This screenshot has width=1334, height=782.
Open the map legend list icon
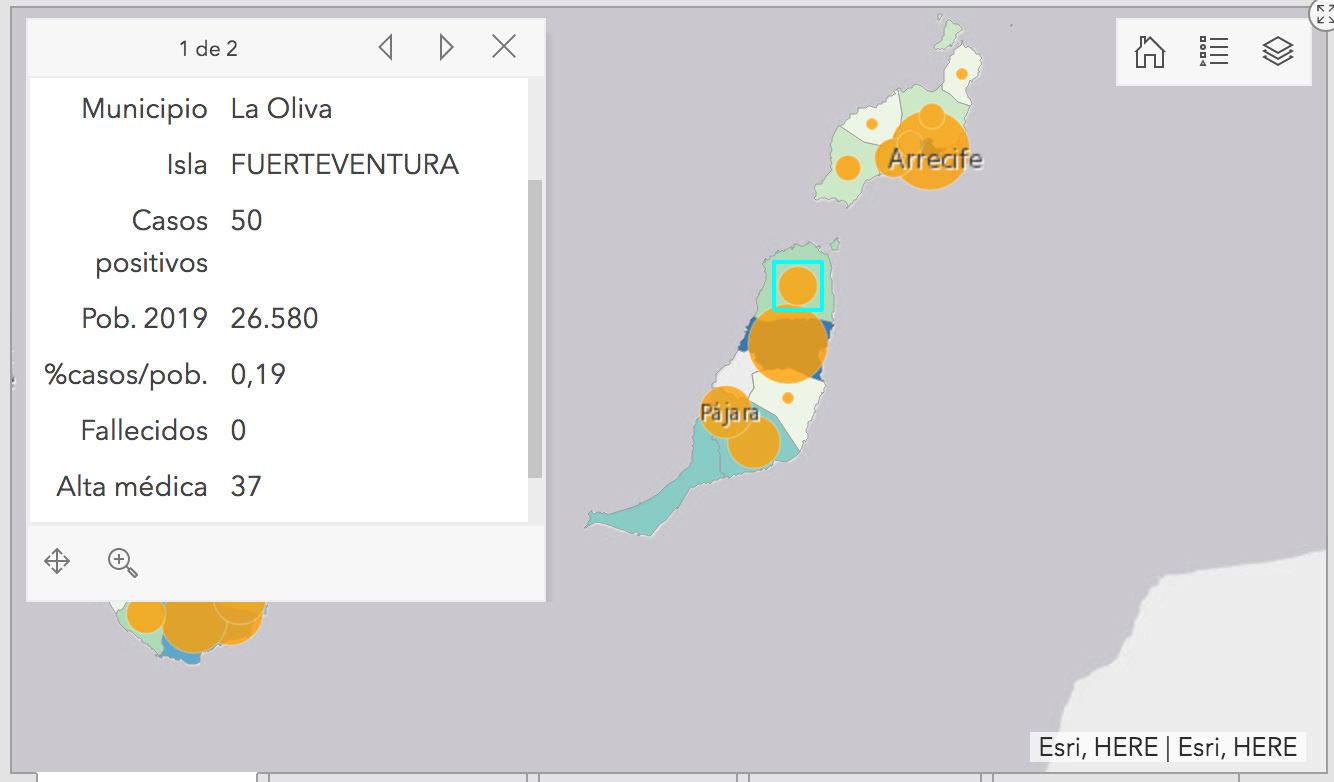(x=1213, y=51)
